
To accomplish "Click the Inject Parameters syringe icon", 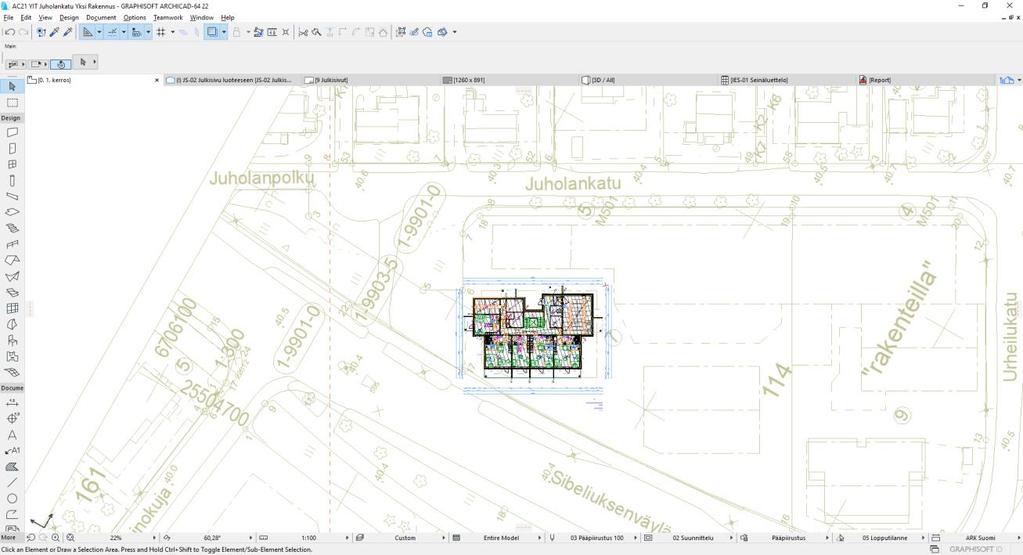I will click(x=68, y=32).
